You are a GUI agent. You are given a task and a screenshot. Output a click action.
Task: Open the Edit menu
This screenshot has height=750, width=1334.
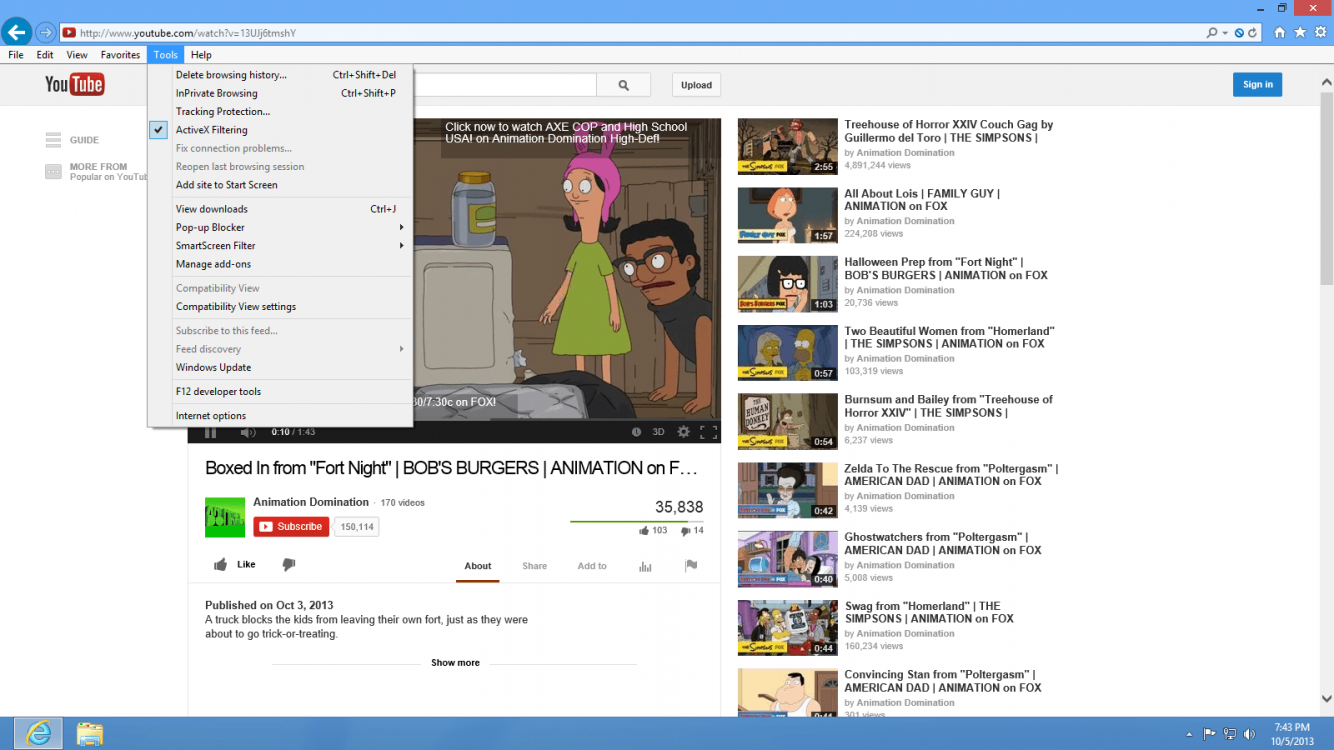45,55
